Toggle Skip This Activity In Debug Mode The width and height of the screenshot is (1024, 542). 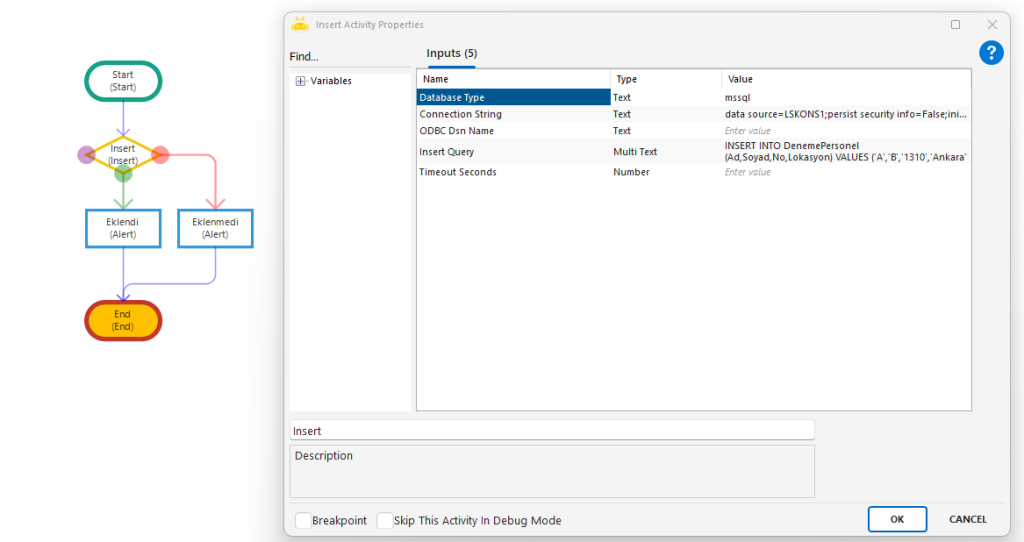(x=385, y=520)
